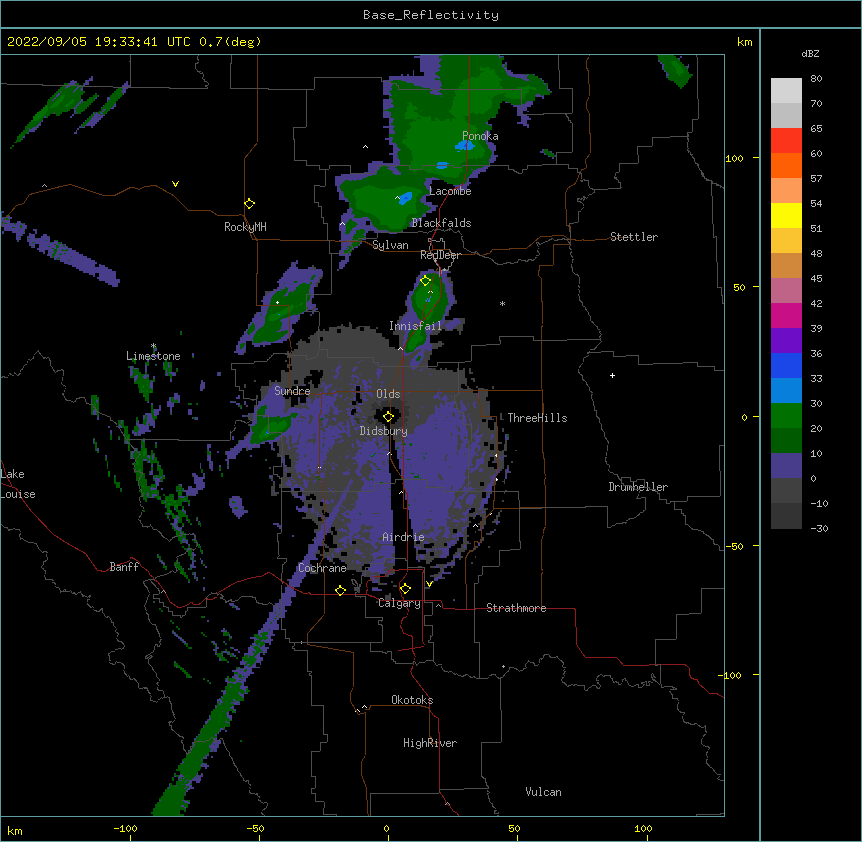
Task: Click the Stettler city label
Action: 634,237
